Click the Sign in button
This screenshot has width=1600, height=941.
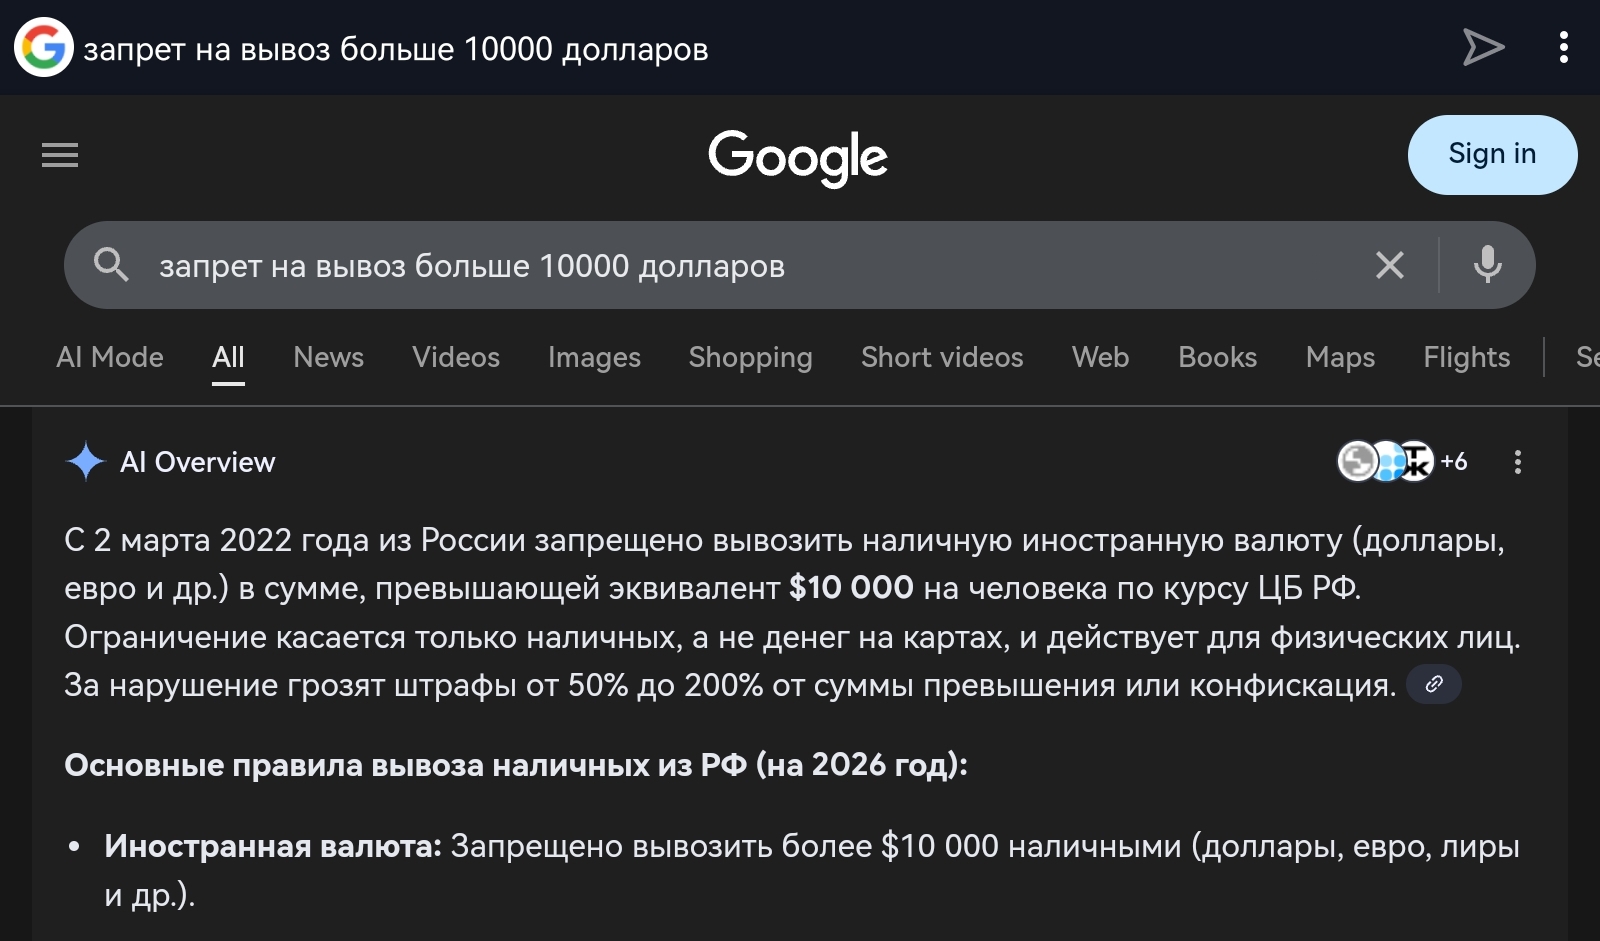pos(1492,154)
